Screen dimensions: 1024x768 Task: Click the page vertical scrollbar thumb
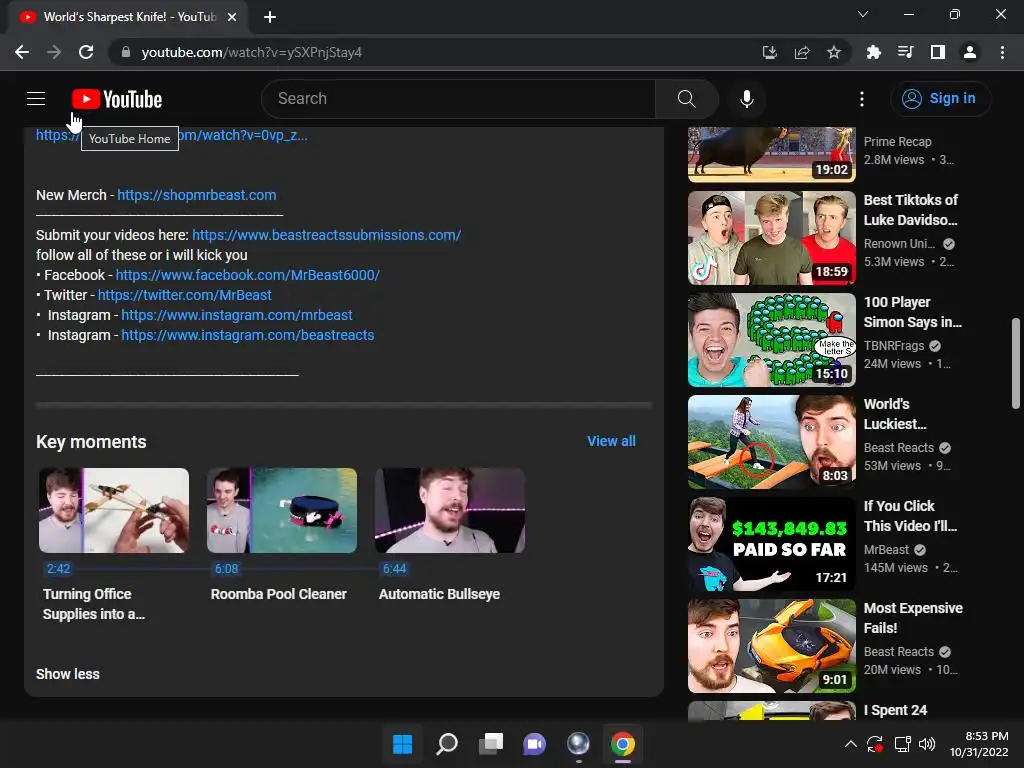pyautogui.click(x=1016, y=363)
